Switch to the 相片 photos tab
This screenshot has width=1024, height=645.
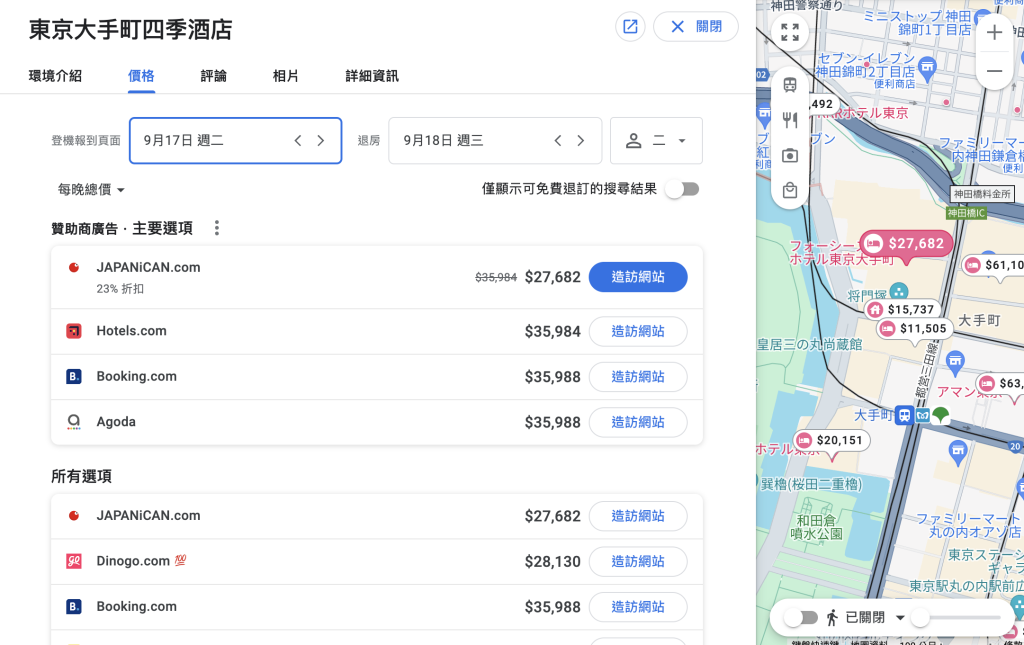(286, 76)
